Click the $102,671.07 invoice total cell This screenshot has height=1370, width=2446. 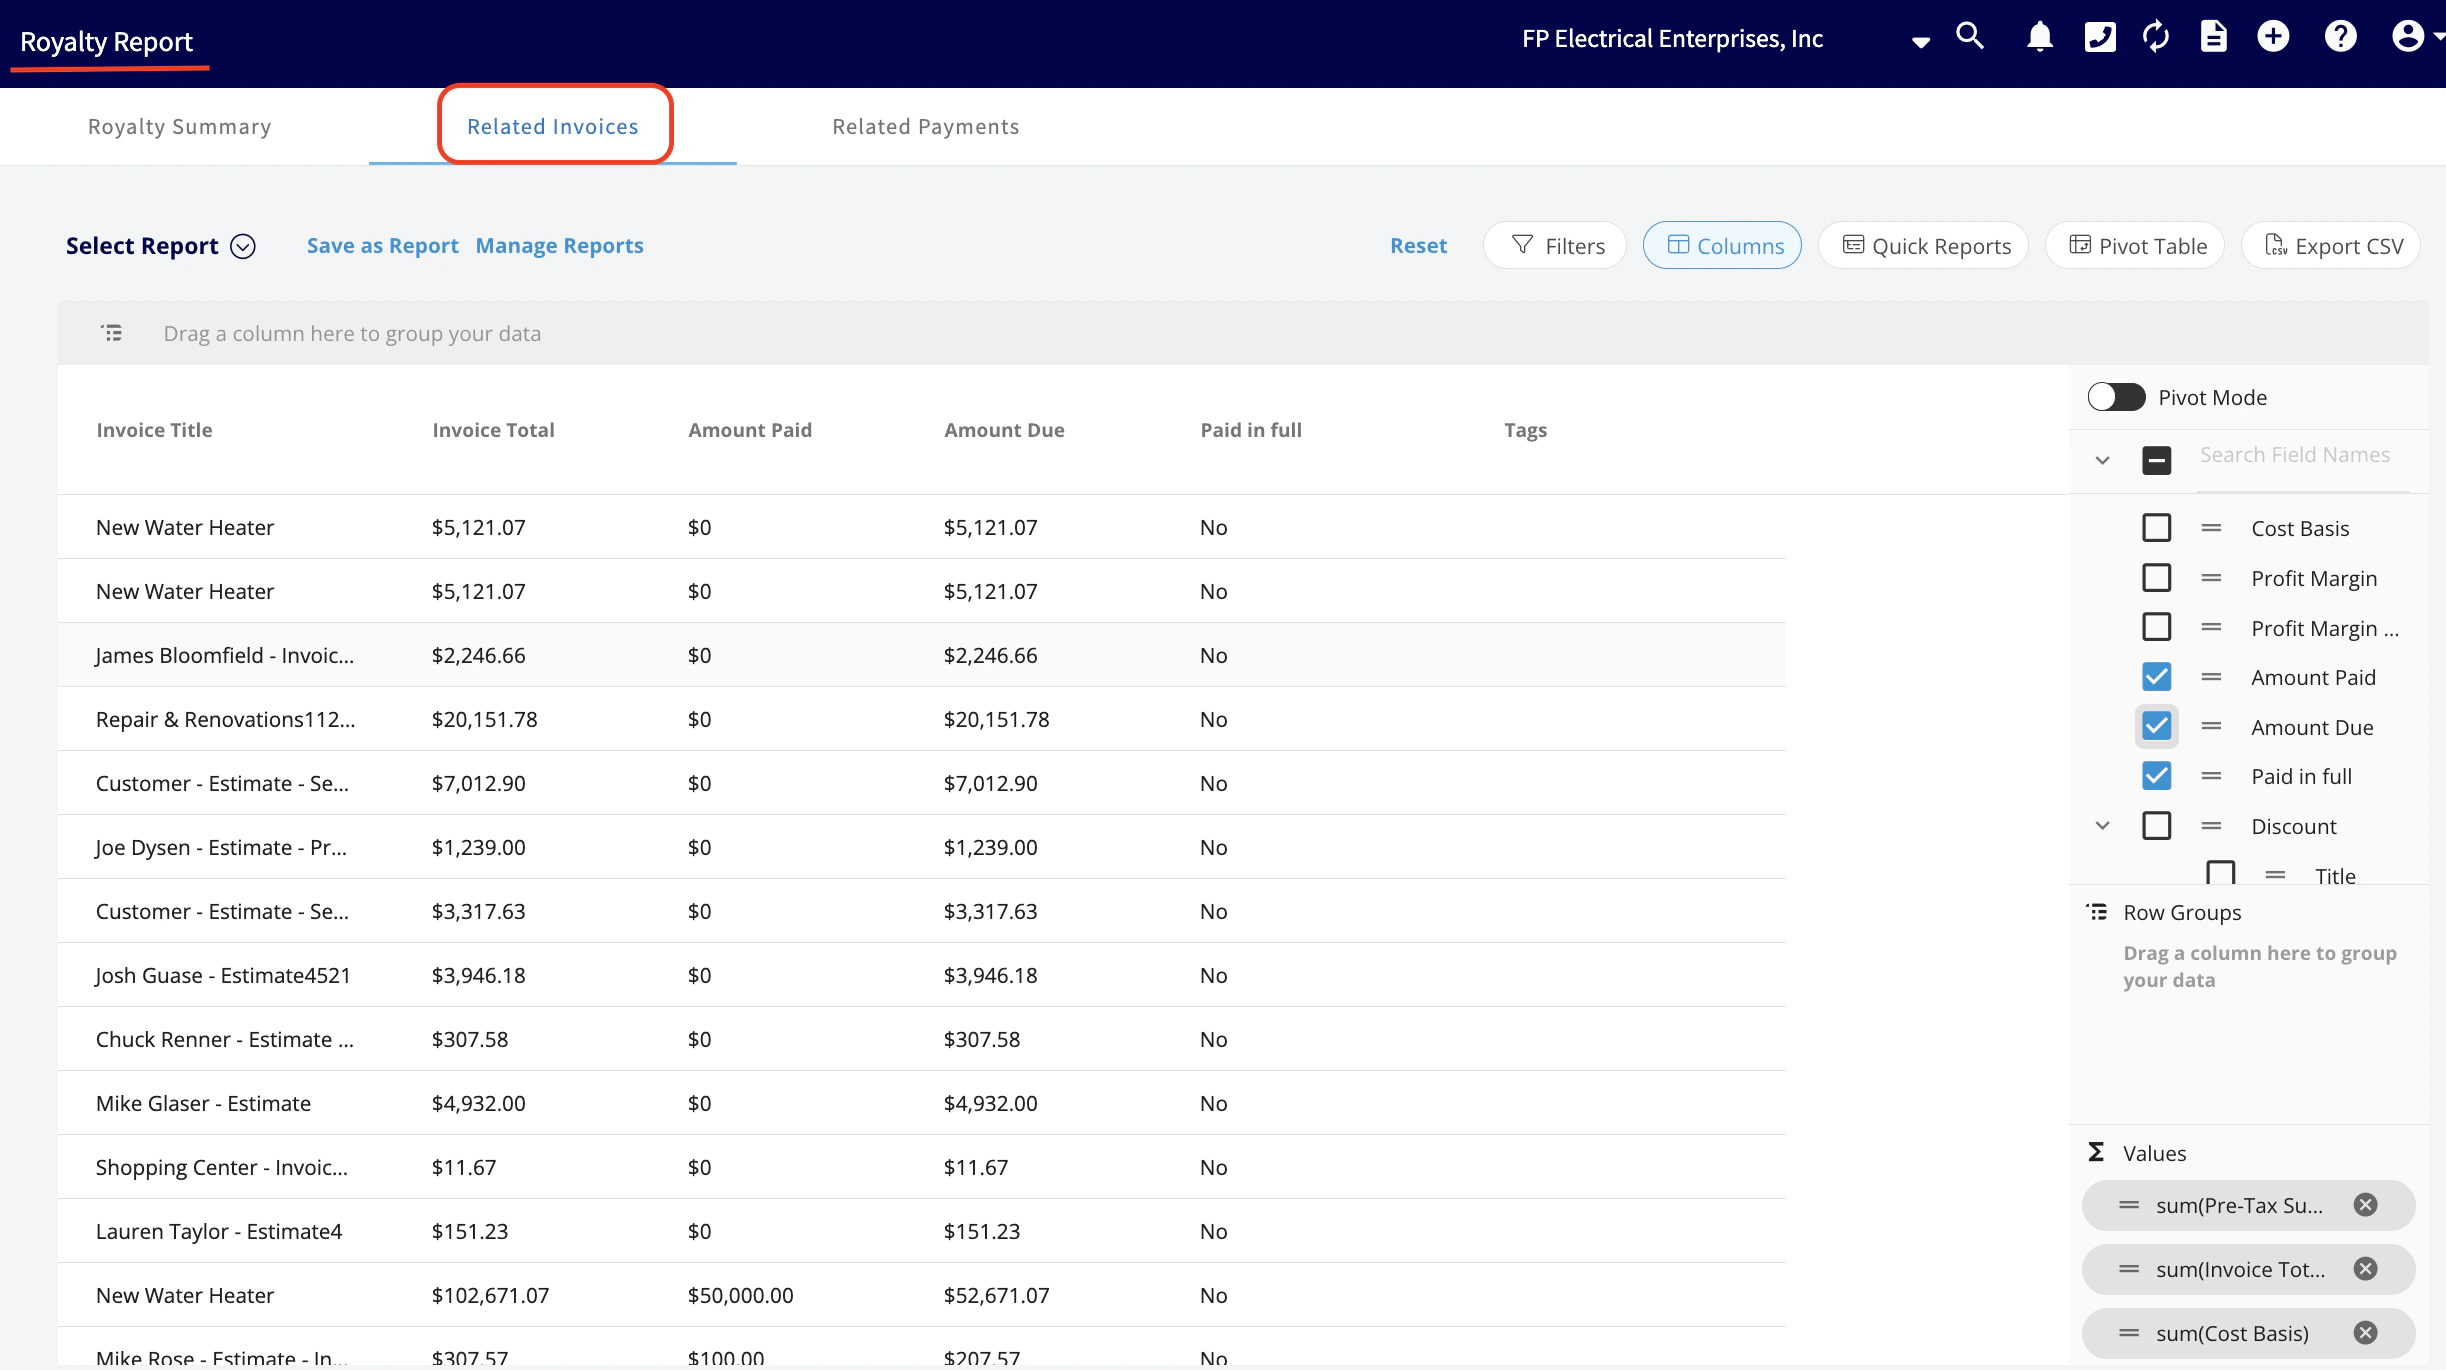[x=491, y=1295]
